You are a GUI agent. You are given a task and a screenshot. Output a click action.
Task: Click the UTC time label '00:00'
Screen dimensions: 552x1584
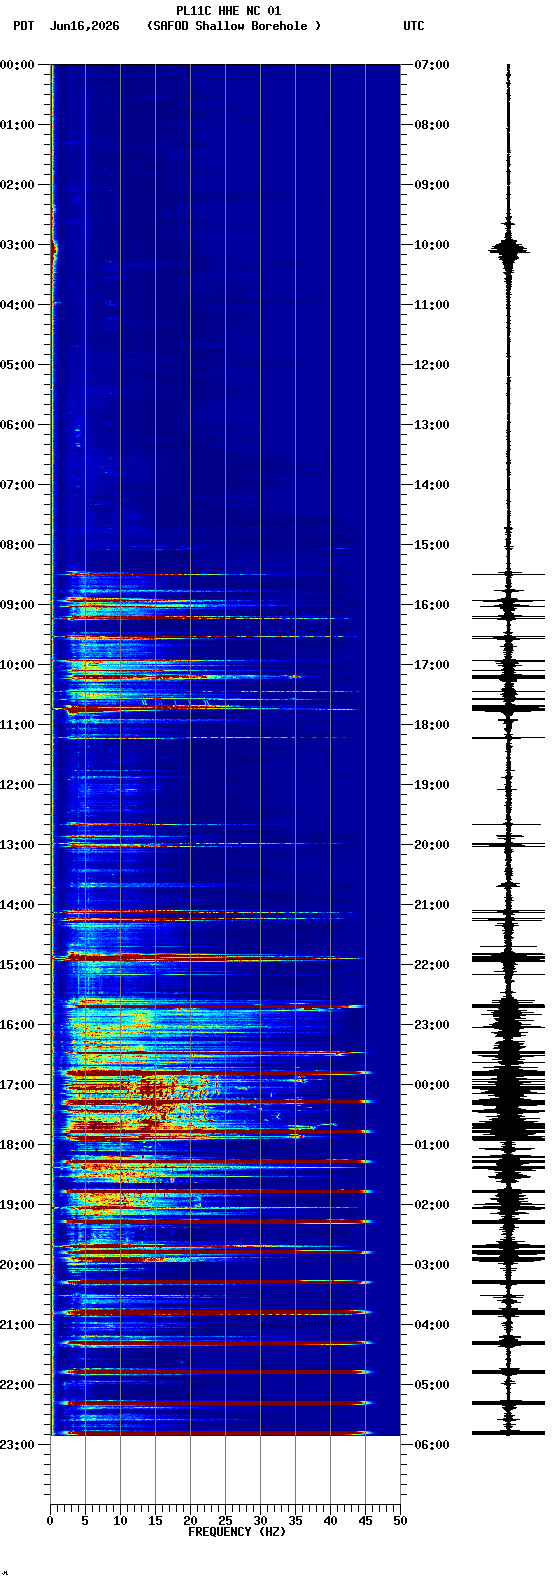point(432,1085)
